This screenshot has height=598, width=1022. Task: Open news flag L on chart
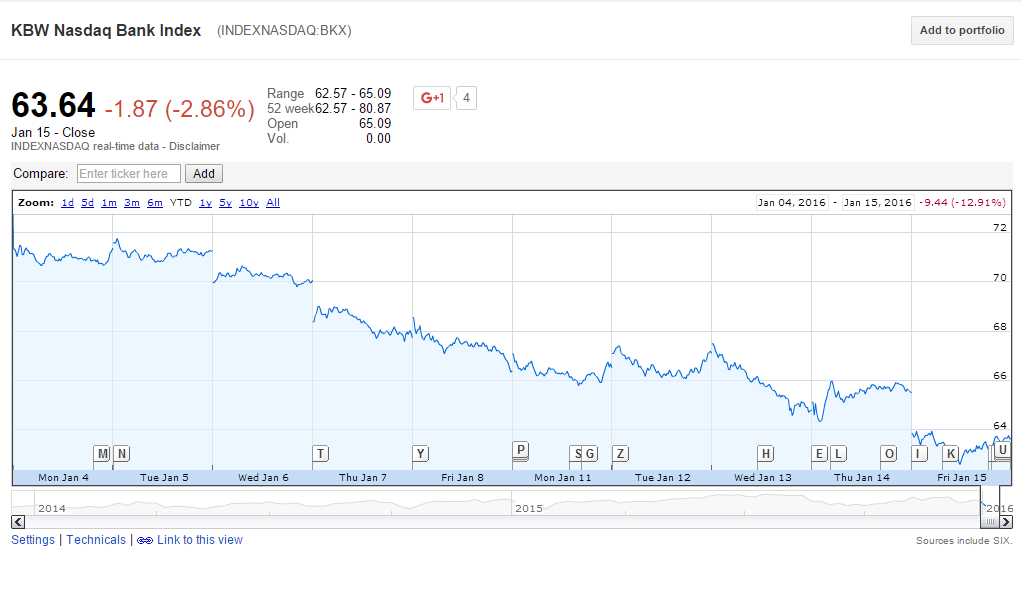coord(838,454)
